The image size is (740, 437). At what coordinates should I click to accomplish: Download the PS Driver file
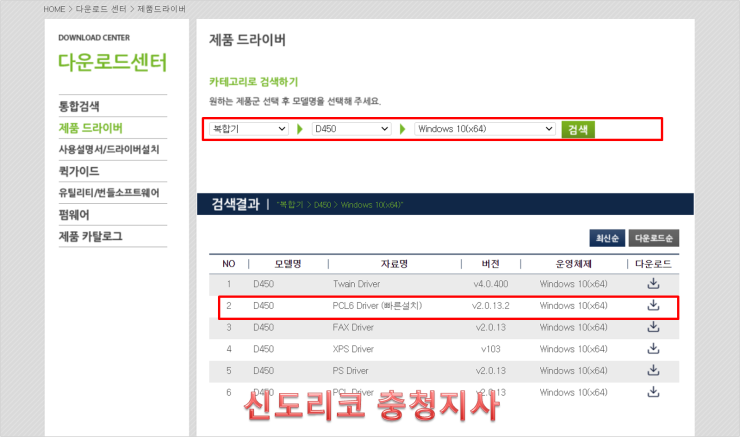click(653, 370)
